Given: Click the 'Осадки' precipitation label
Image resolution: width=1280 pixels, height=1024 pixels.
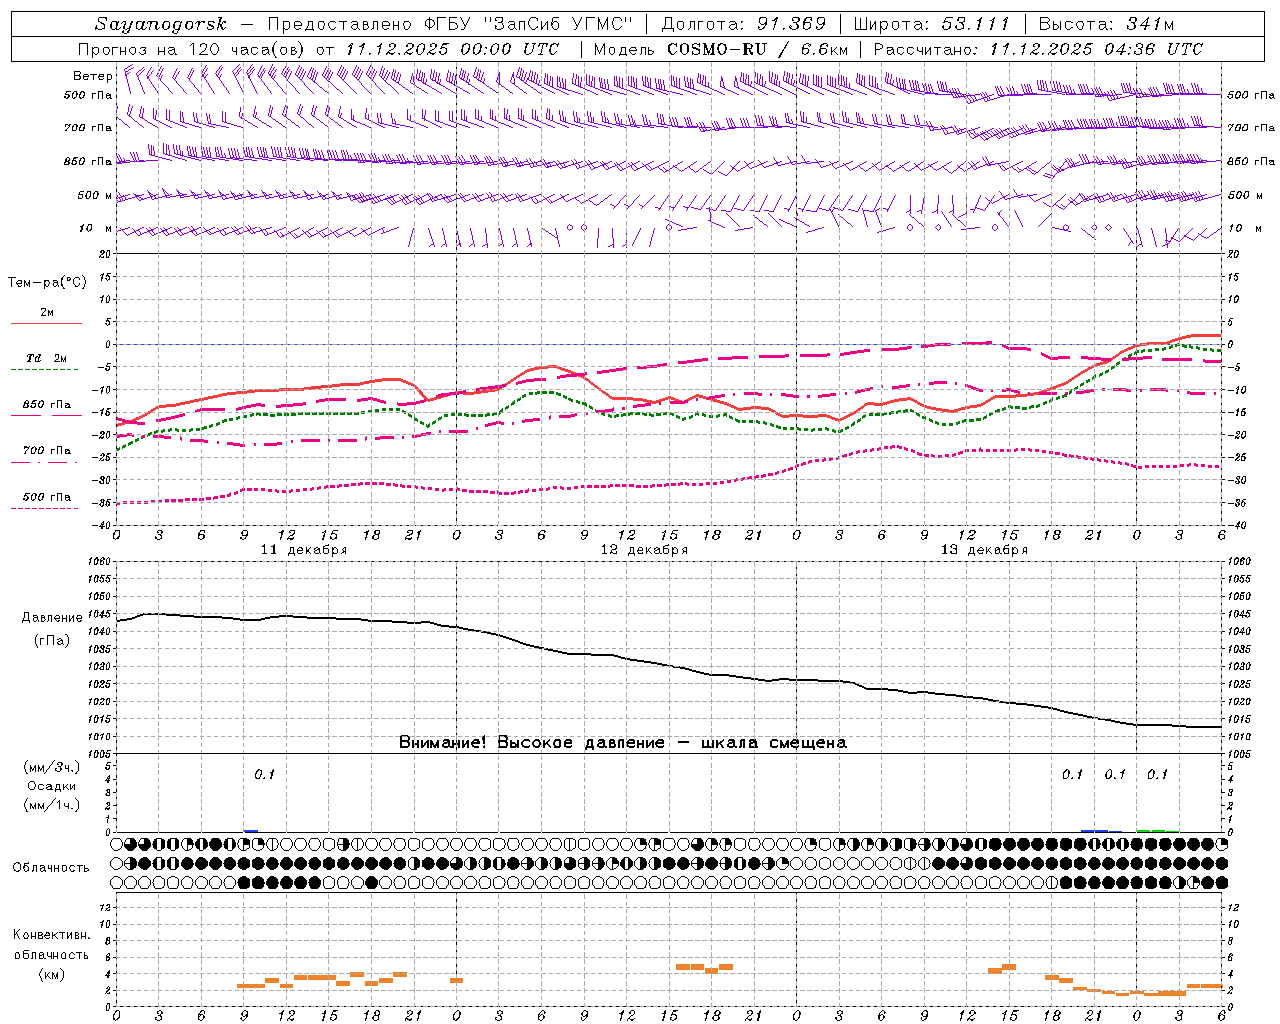Looking at the screenshot, I should tap(52, 786).
